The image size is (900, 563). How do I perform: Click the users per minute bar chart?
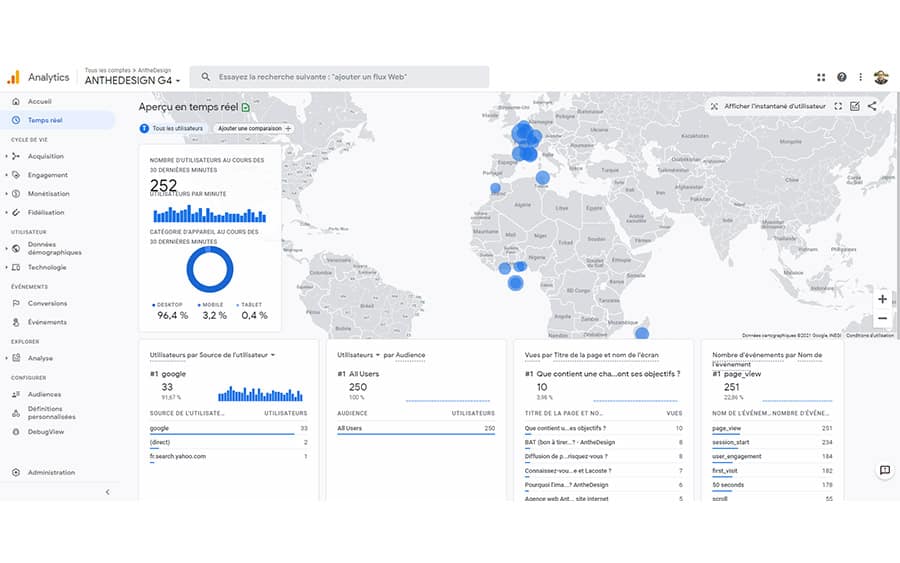pyautogui.click(x=210, y=214)
